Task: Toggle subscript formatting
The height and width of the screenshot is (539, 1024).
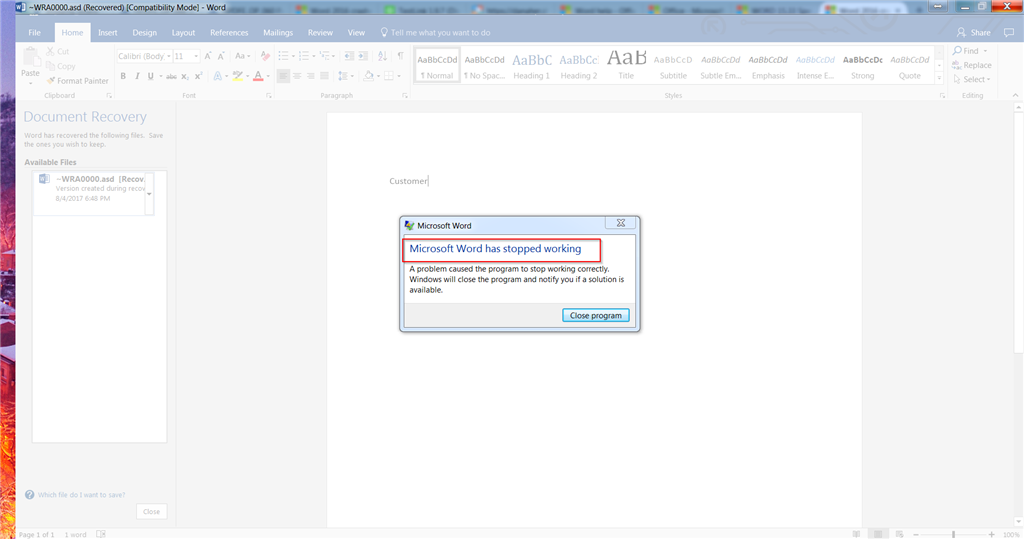Action: pos(185,76)
